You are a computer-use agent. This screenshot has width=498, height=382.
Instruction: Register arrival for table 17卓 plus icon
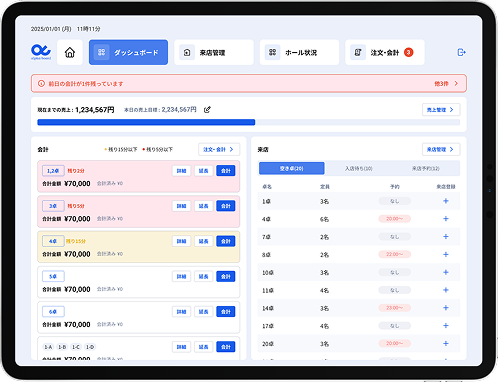click(x=446, y=326)
